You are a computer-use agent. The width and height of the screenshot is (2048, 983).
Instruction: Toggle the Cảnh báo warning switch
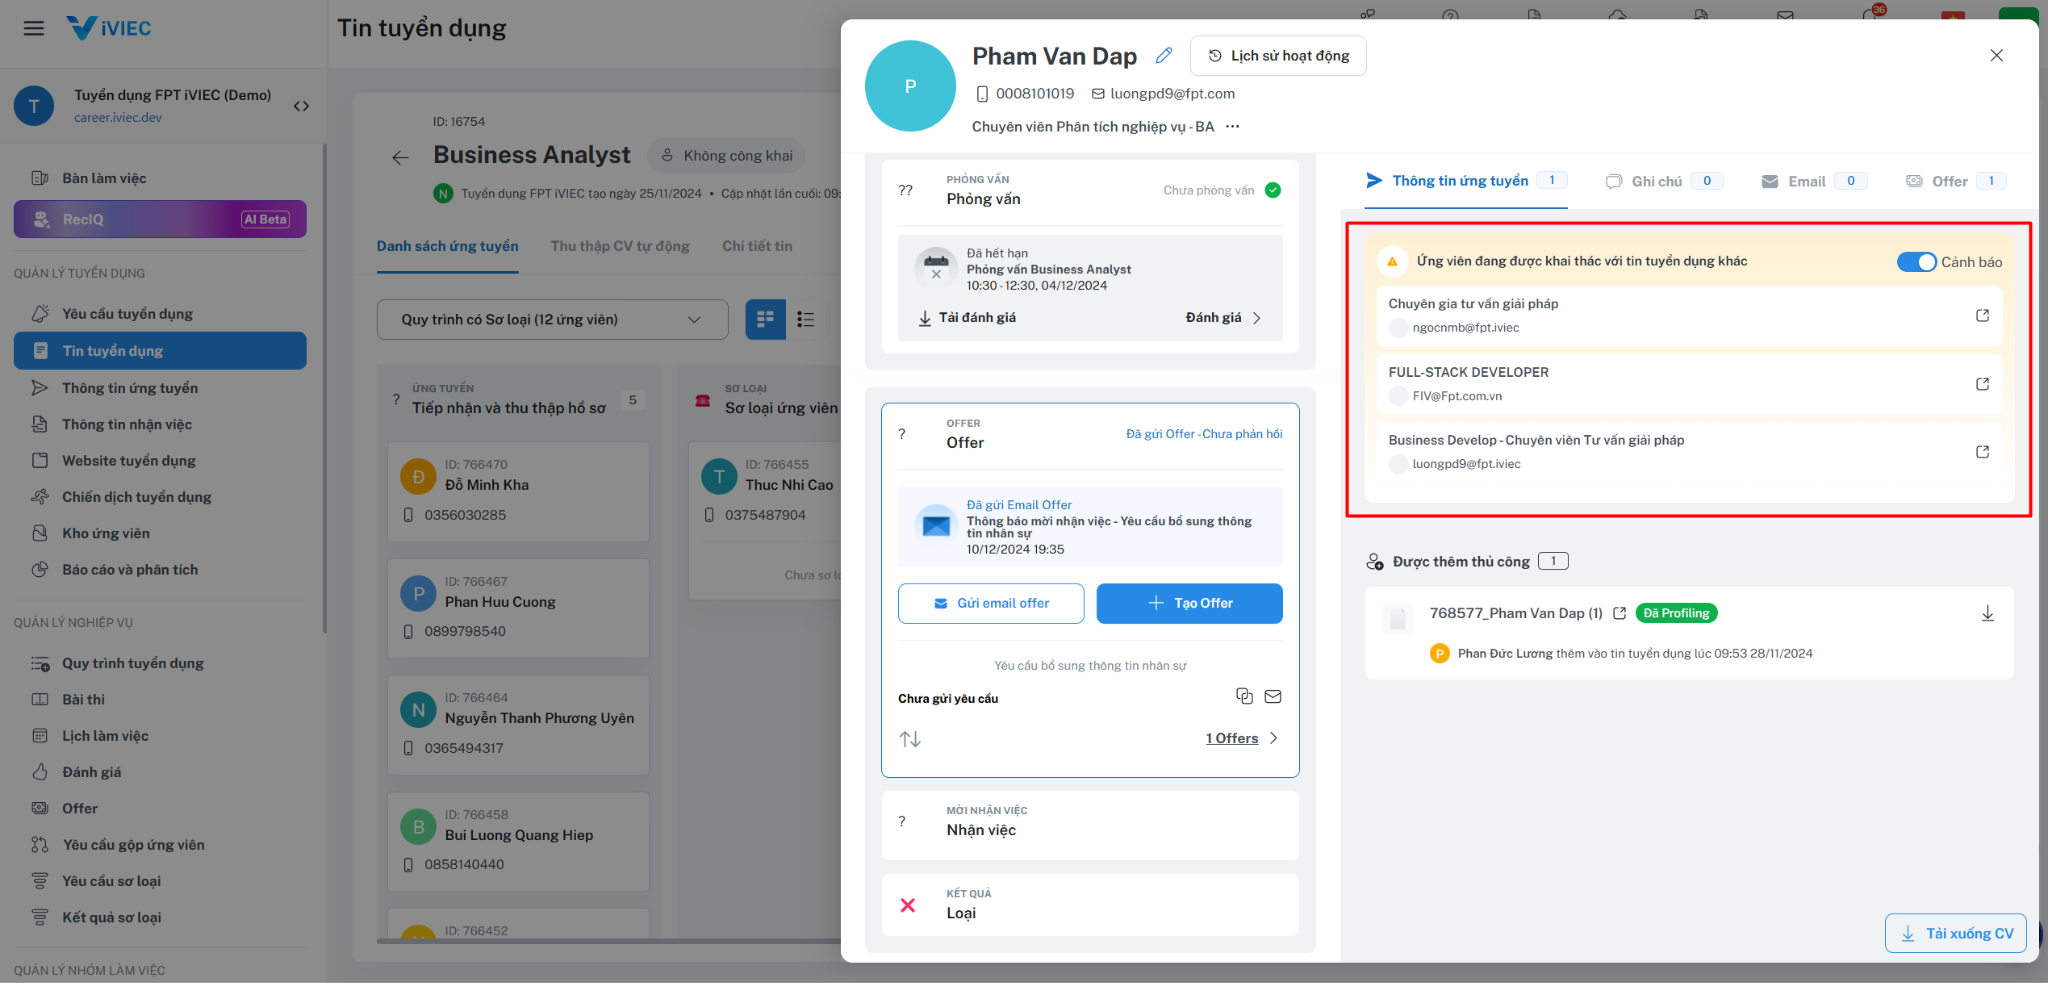tap(1916, 262)
